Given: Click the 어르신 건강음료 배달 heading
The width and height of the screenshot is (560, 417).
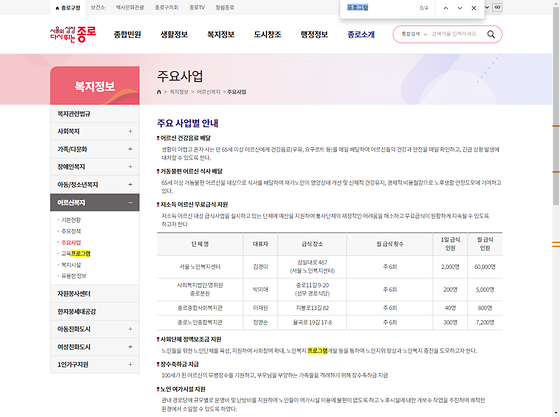Looking at the screenshot, I should tap(185, 138).
